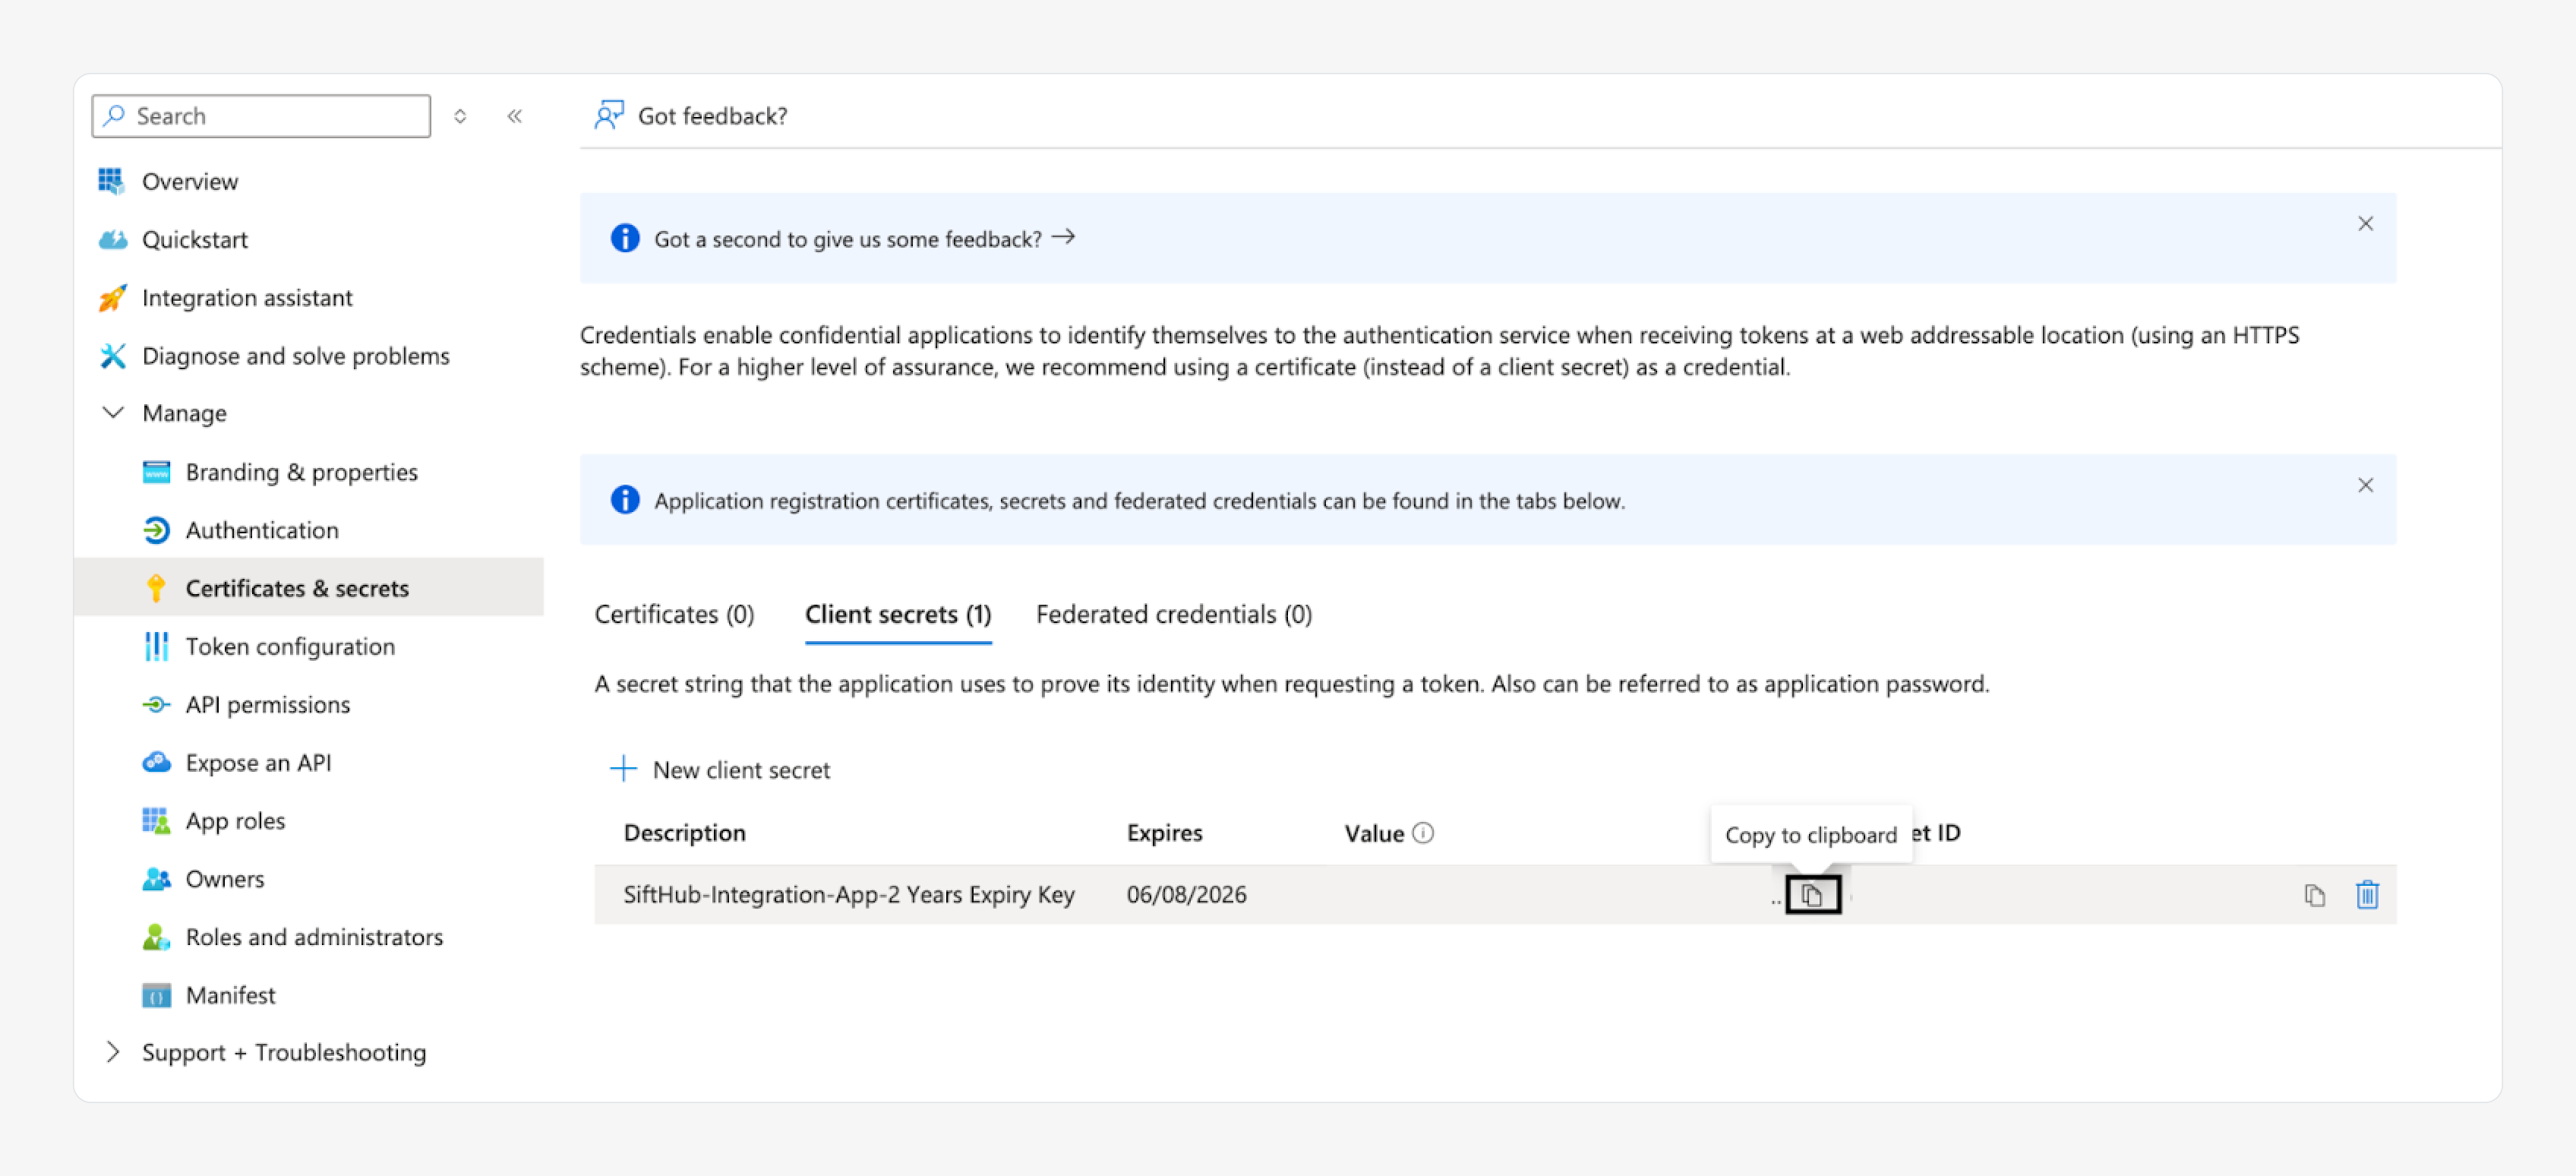
Task: Dismiss the application registration info banner
Action: (2365, 485)
